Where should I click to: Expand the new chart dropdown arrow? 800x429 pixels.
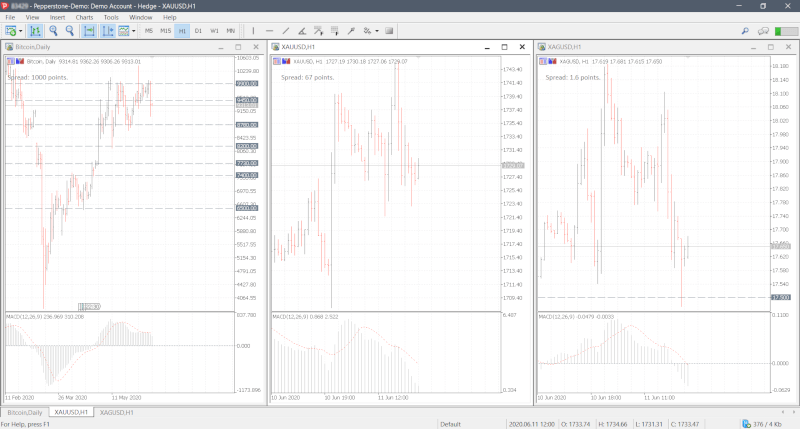tap(20, 31)
